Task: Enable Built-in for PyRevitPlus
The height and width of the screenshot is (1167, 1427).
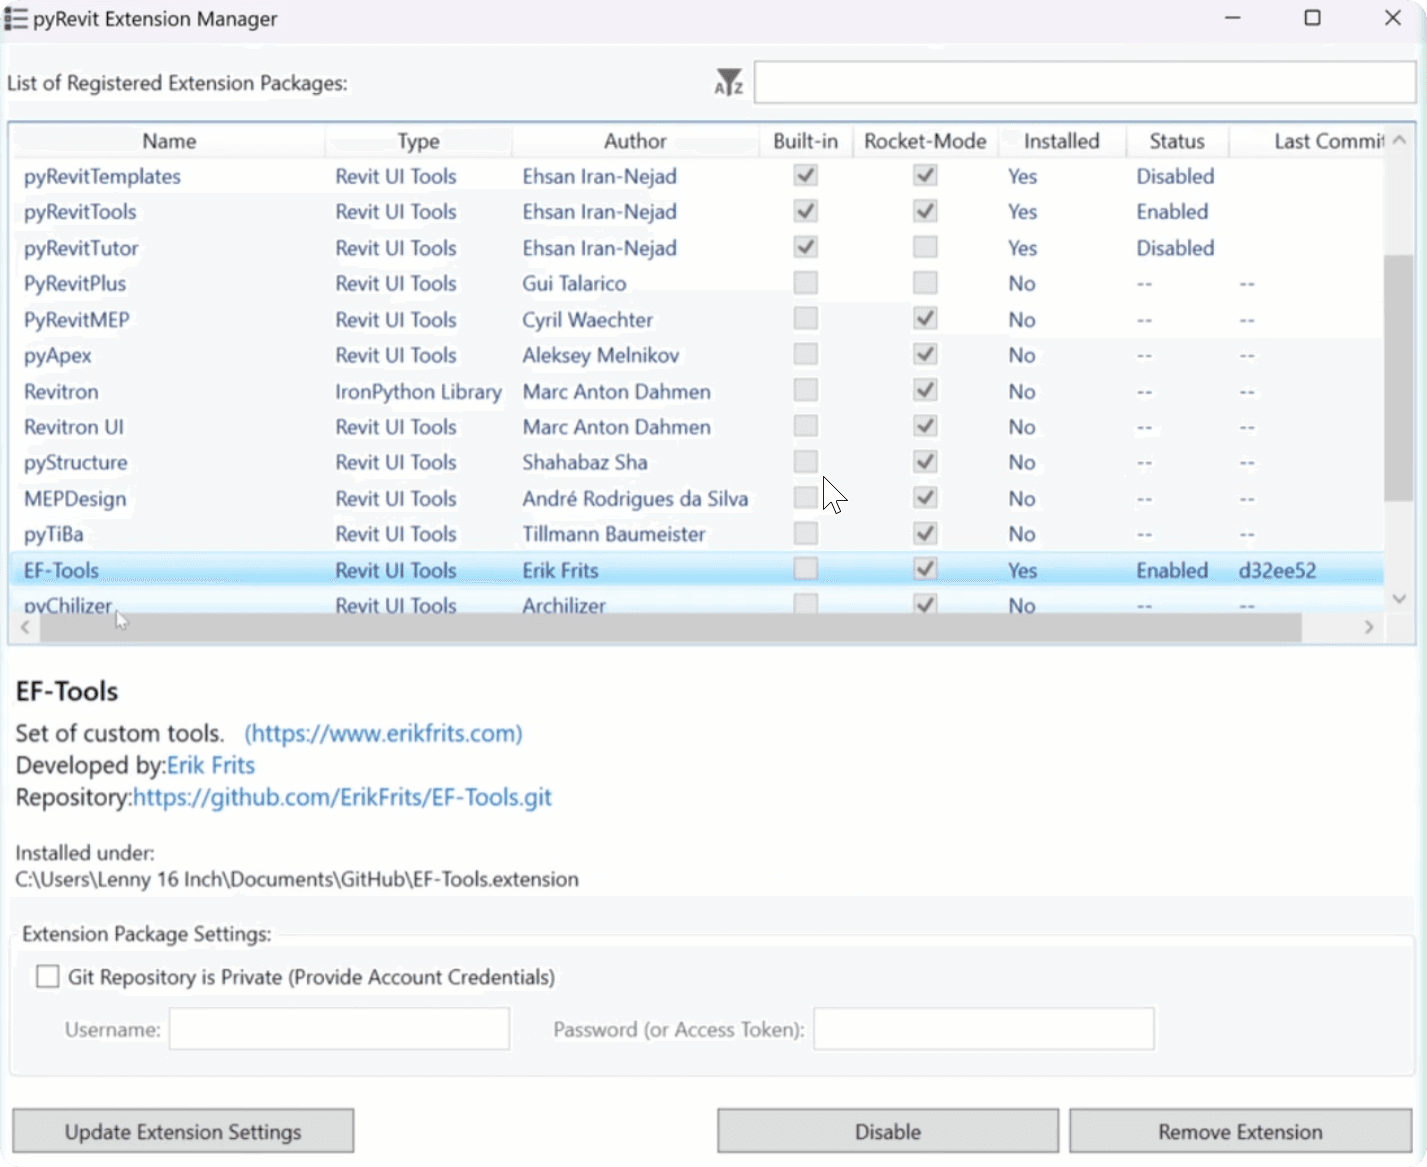Action: pyautogui.click(x=805, y=282)
